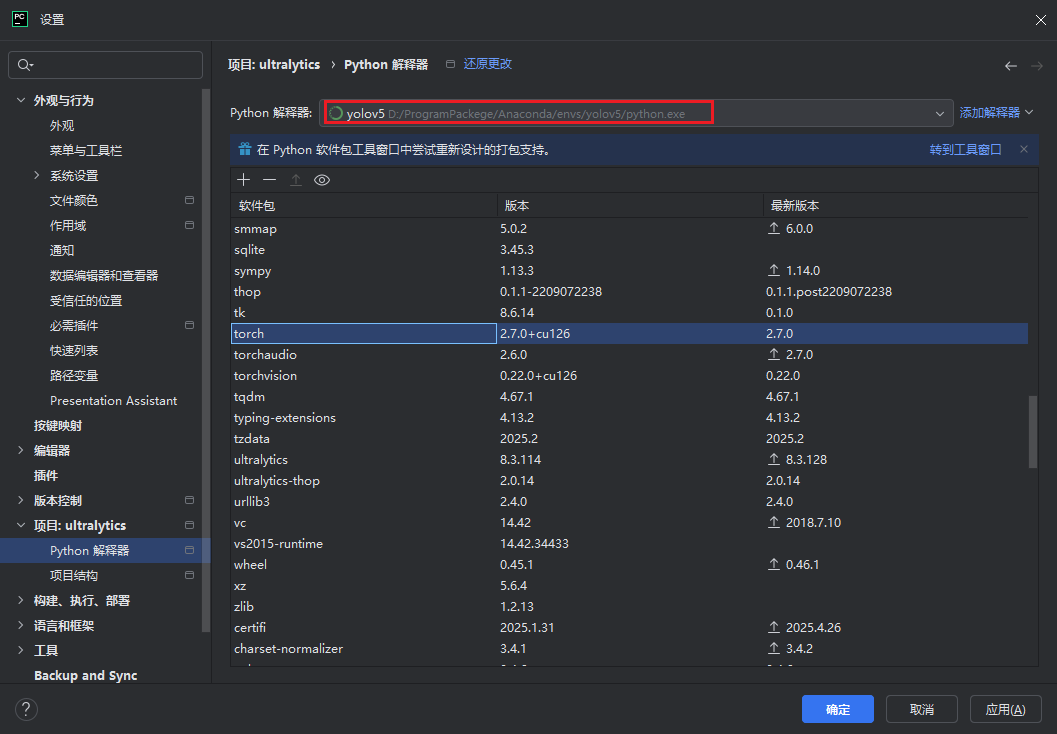Select the urllib3 package row
1057x734 pixels.
coord(629,501)
